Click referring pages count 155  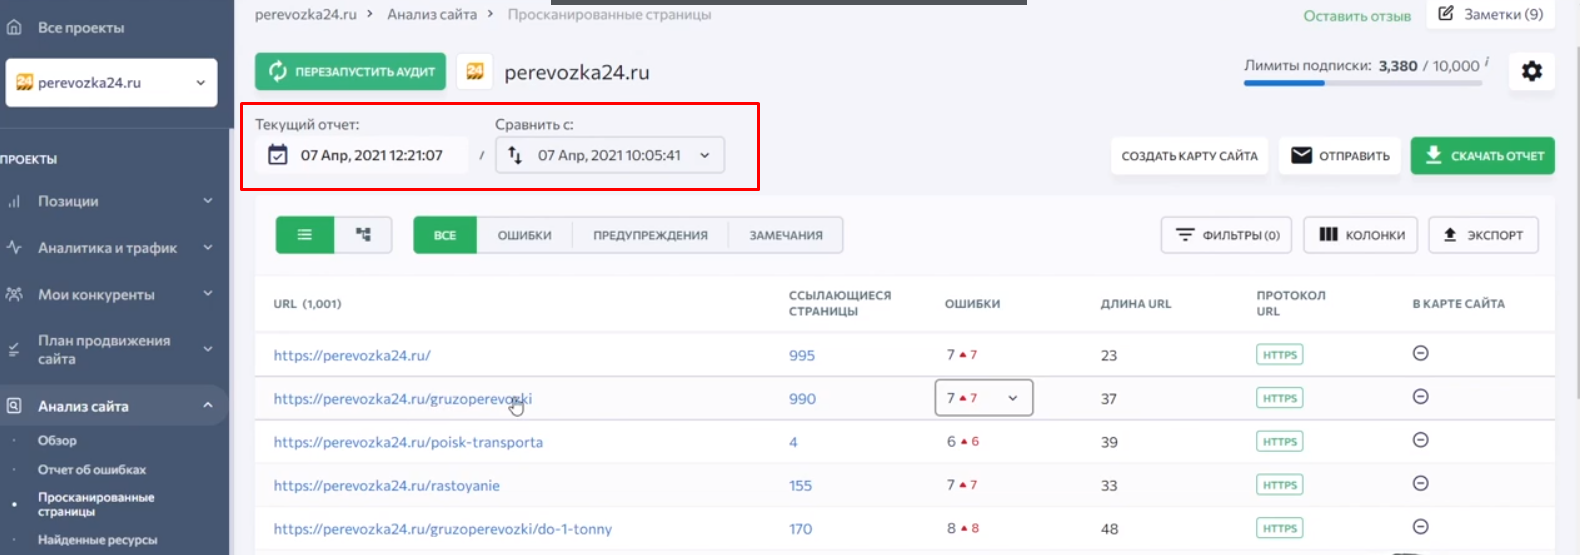pyautogui.click(x=800, y=485)
